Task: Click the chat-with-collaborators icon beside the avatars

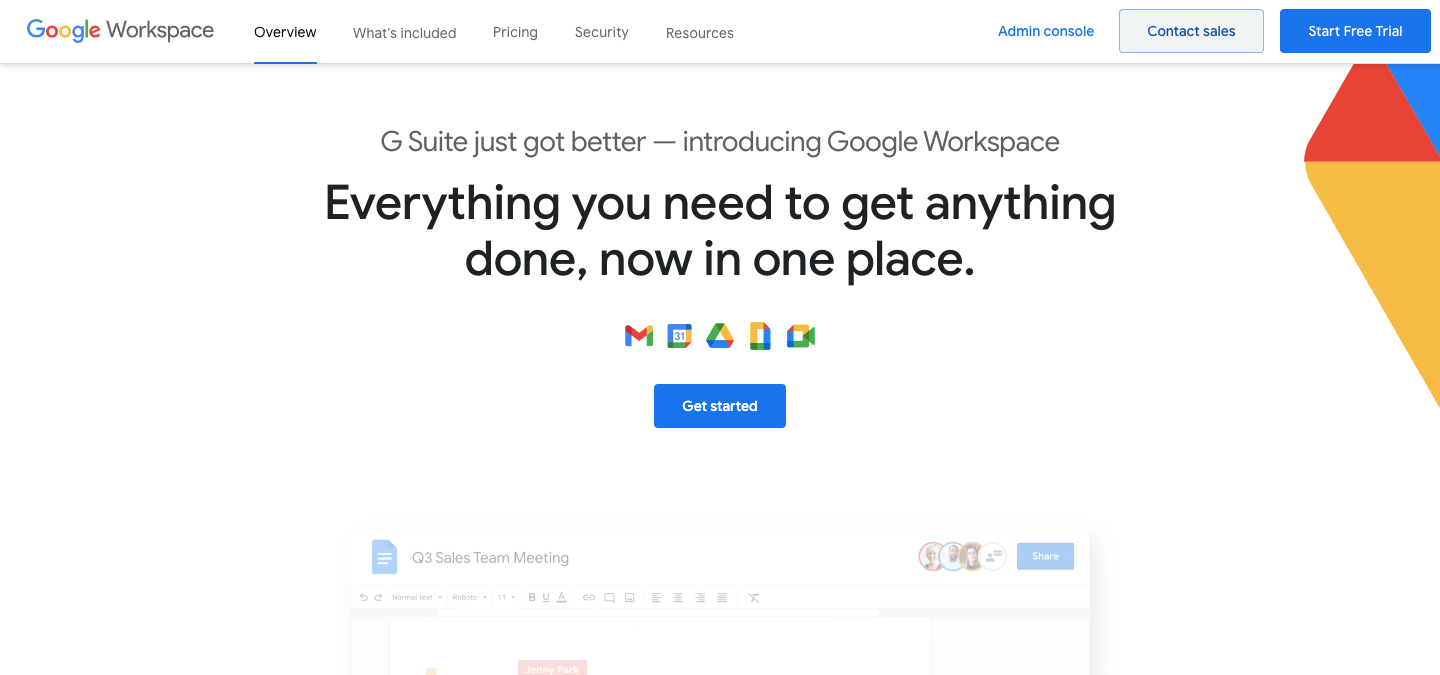Action: coord(993,556)
